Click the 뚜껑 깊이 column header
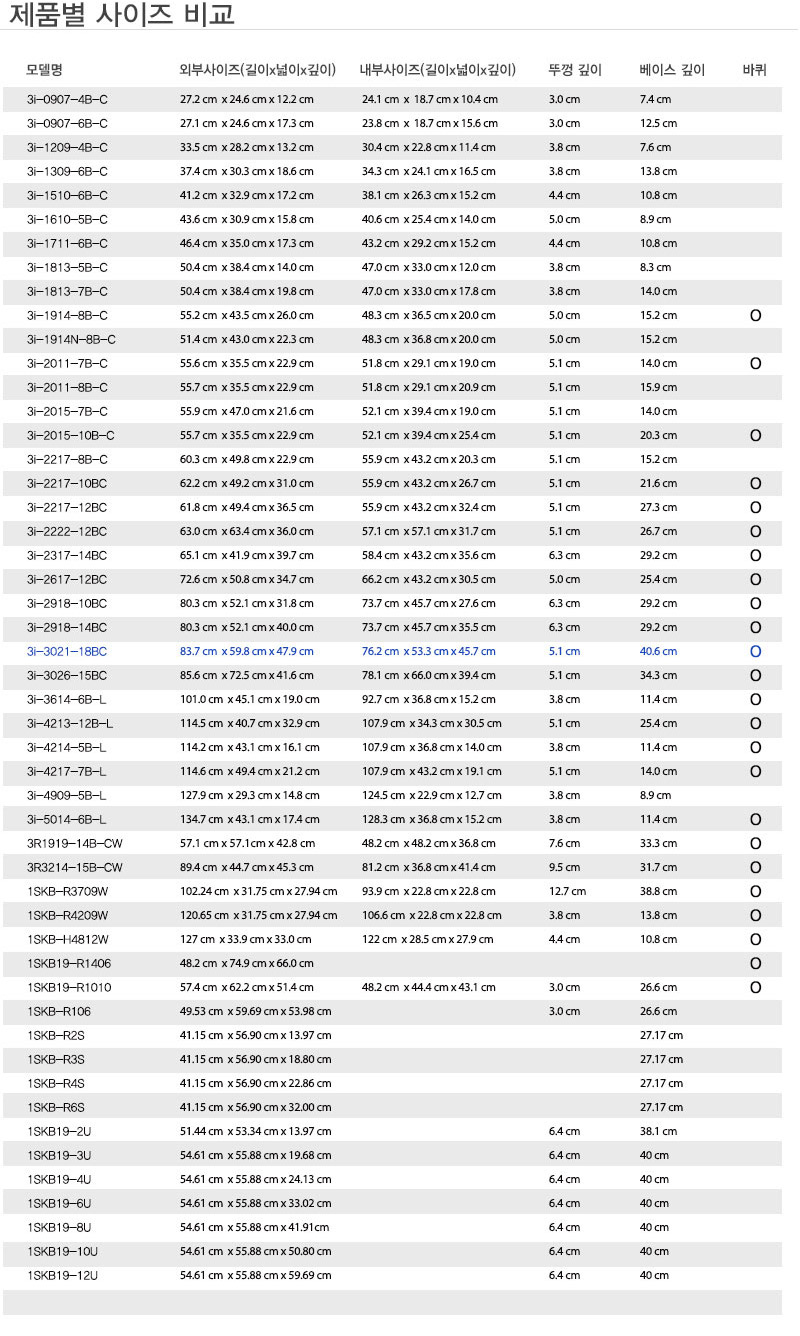Viewport: 800px width, 1336px height. pos(575,70)
